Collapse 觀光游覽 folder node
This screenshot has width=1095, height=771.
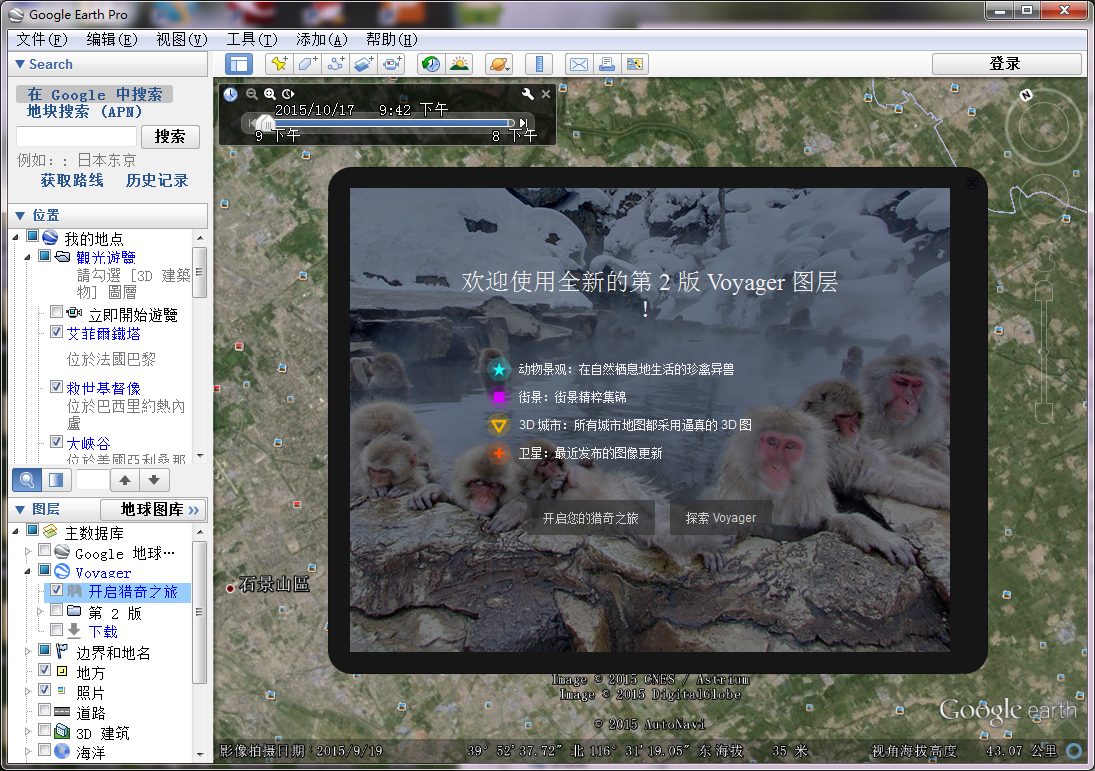pyautogui.click(x=28, y=258)
